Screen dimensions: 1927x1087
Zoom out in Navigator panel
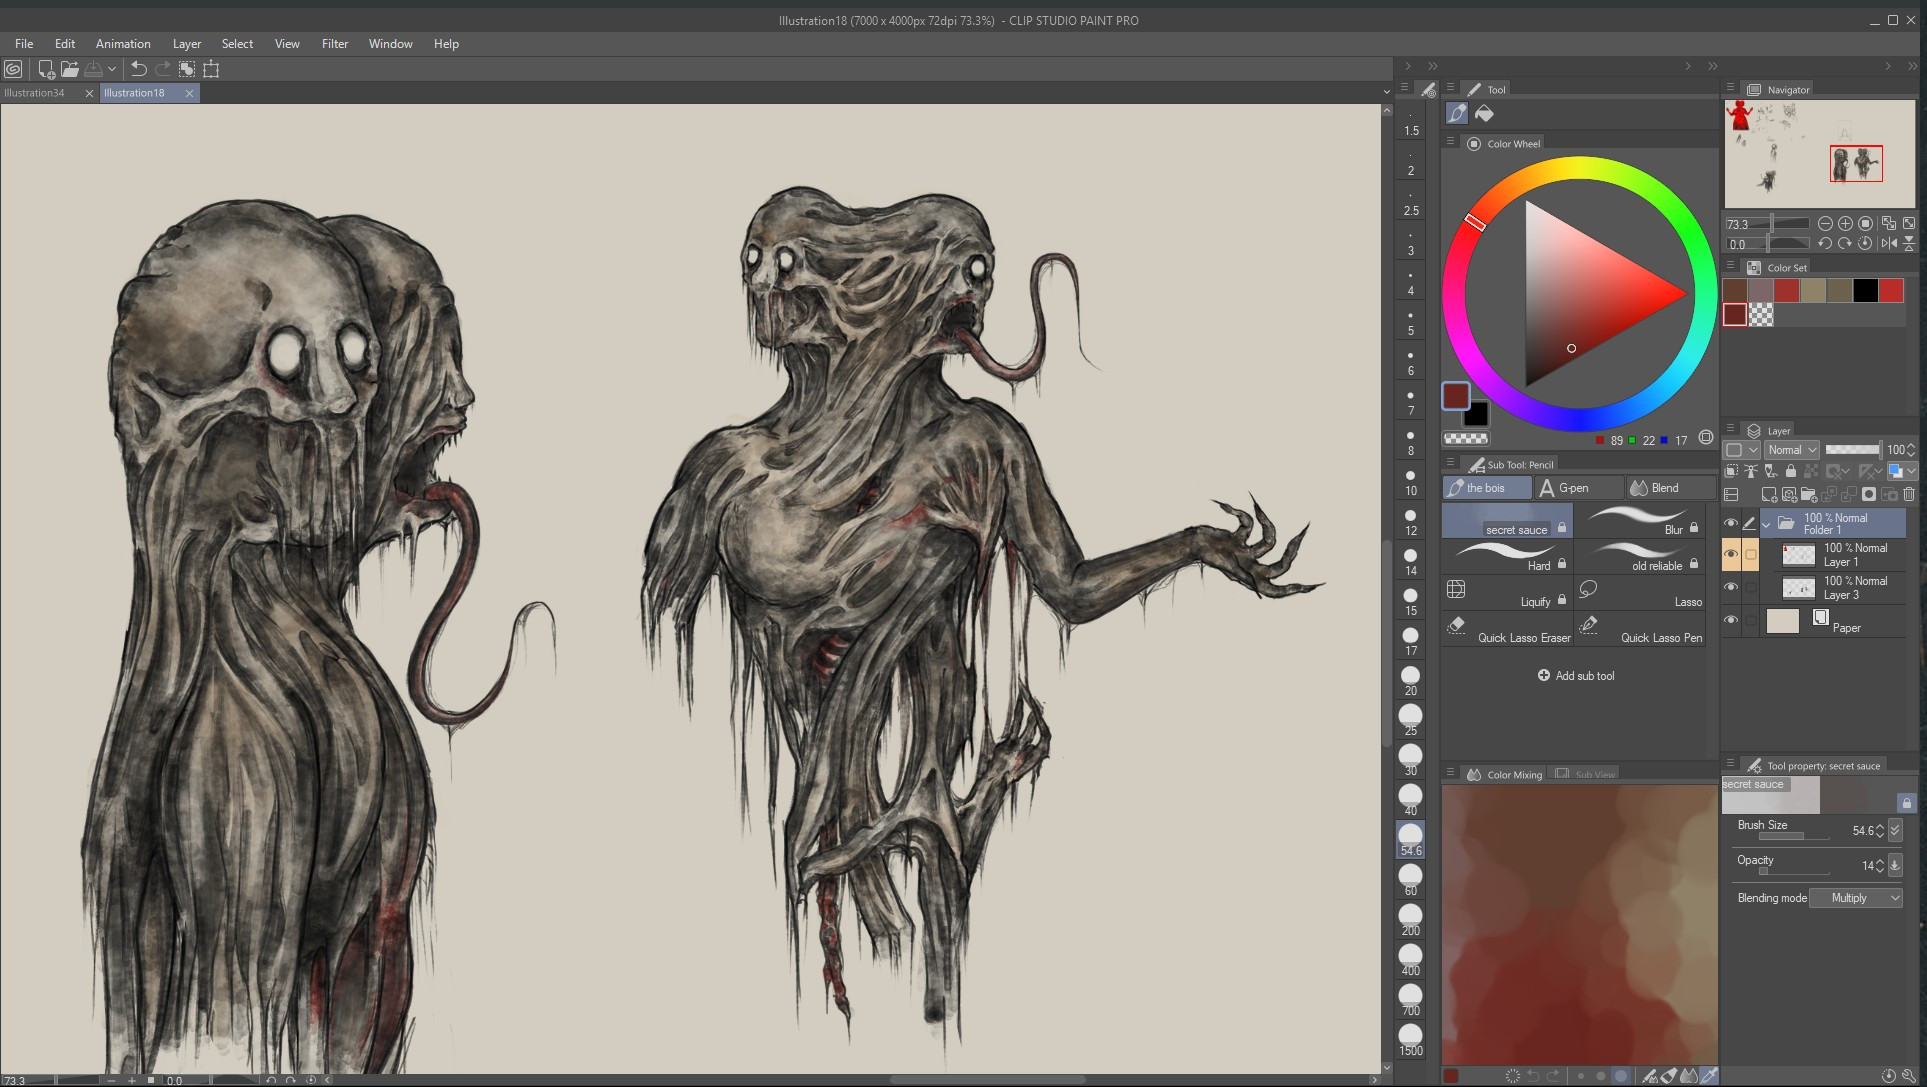[1825, 224]
